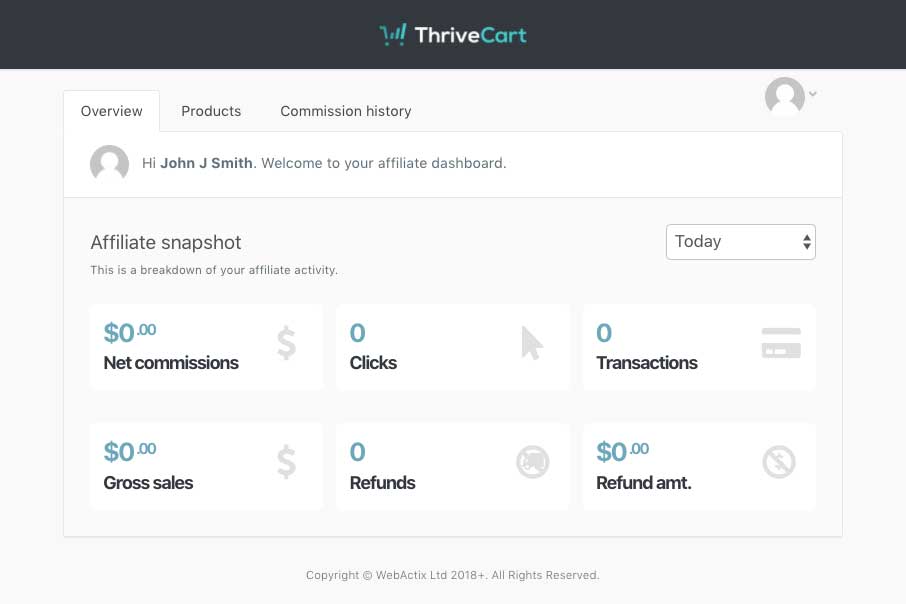This screenshot has width=906, height=604.
Task: Click the refund arrow icon on Refunds card
Action: (x=533, y=462)
